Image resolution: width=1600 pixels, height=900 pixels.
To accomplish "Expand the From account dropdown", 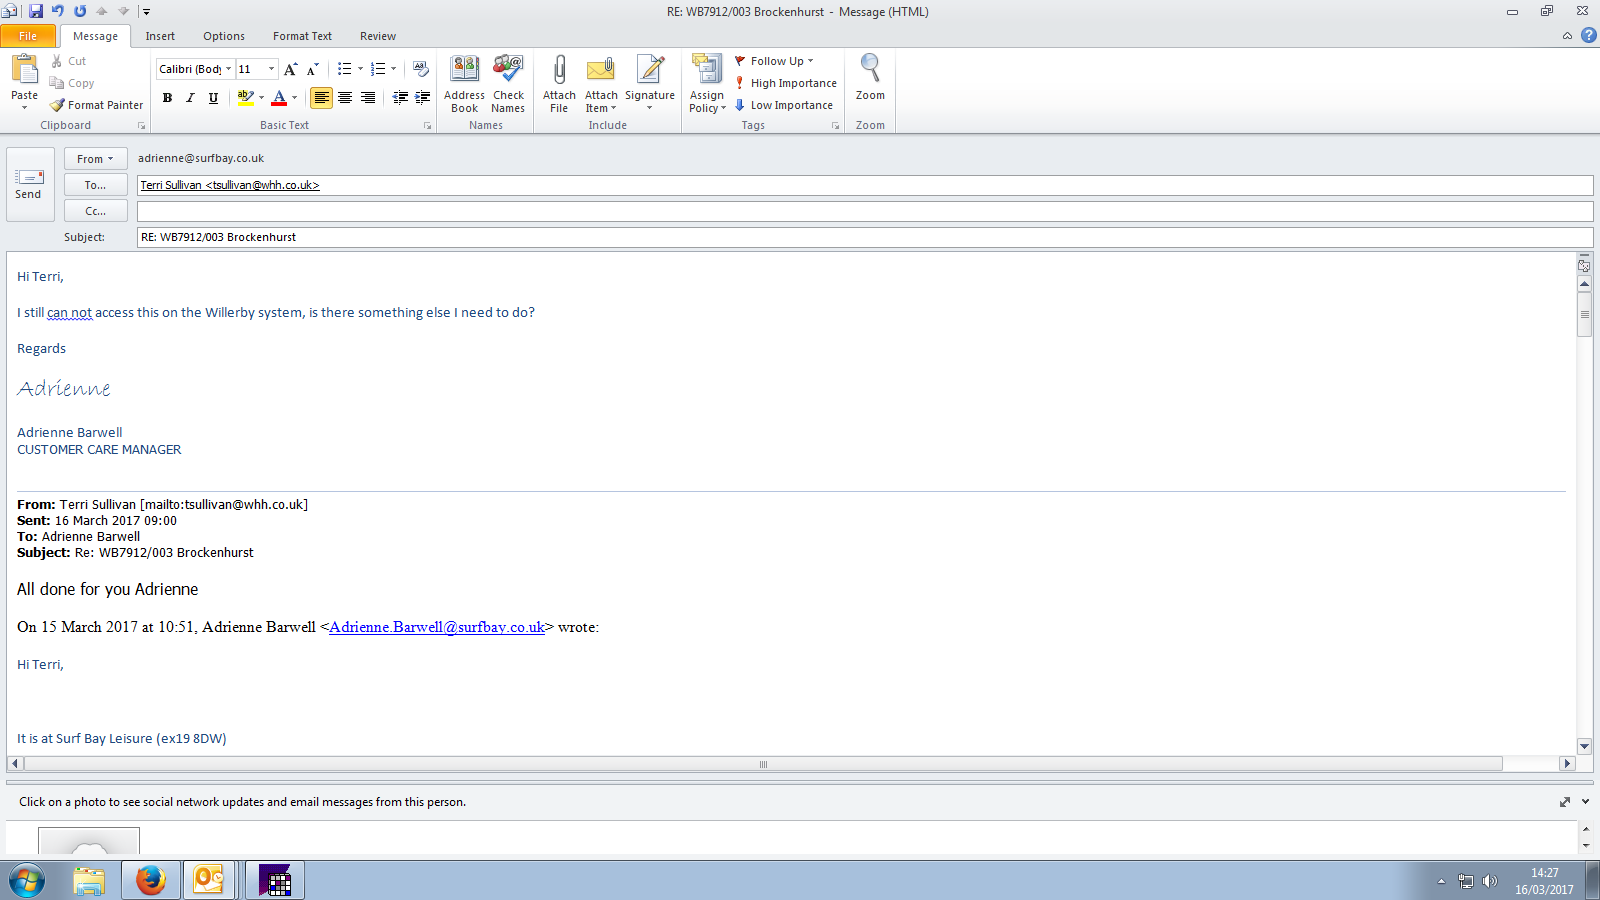I will click(95, 159).
